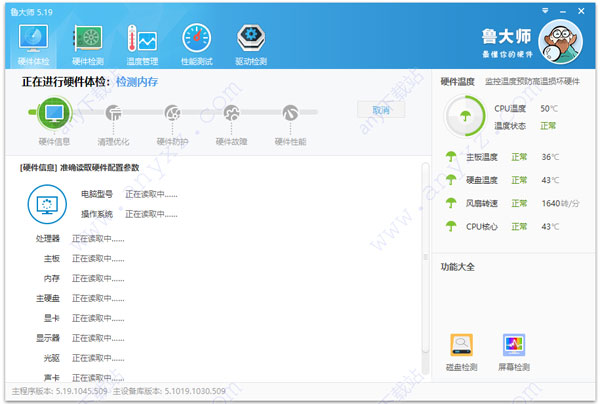The width and height of the screenshot is (600, 404).
Task: Click the 操作系统 label
Action: (x=97, y=214)
